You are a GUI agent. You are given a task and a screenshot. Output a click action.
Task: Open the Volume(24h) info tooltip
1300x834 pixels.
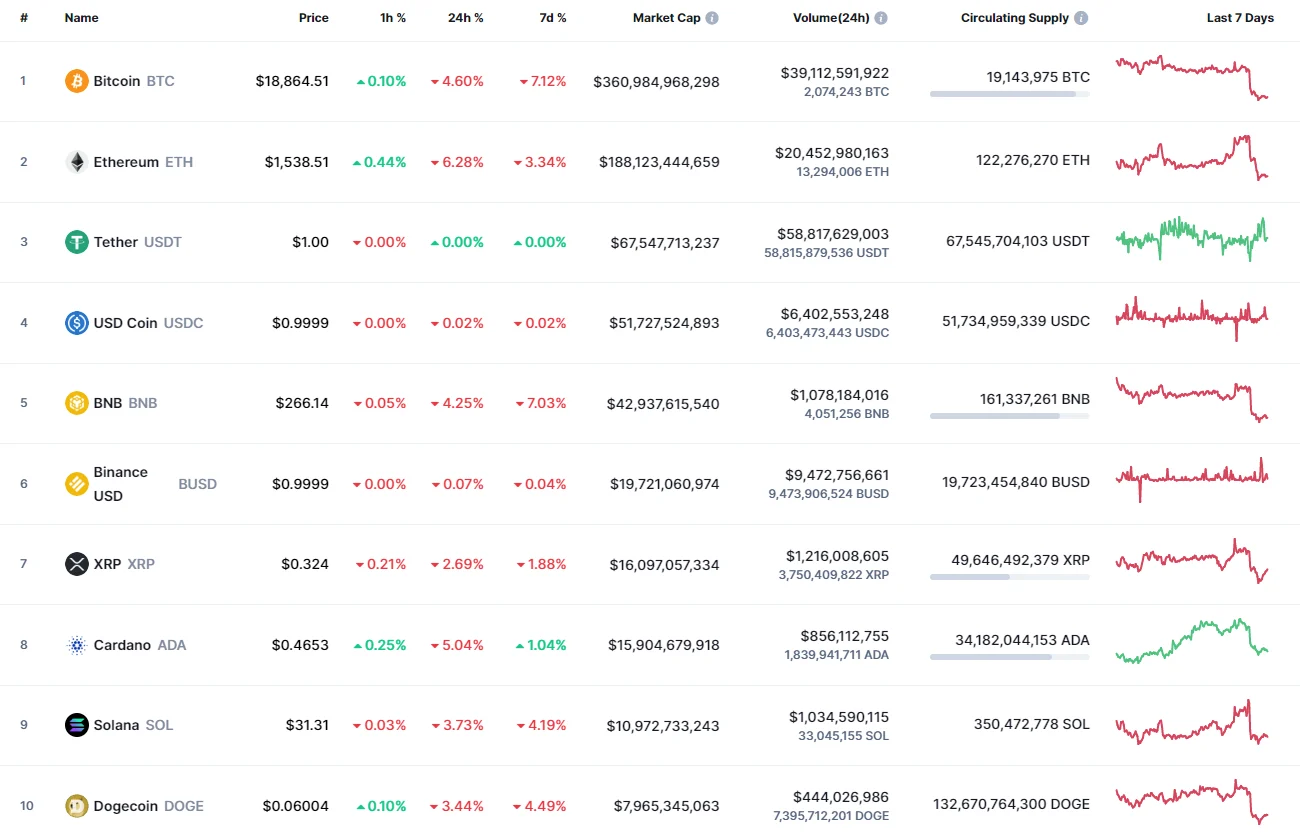tap(880, 17)
